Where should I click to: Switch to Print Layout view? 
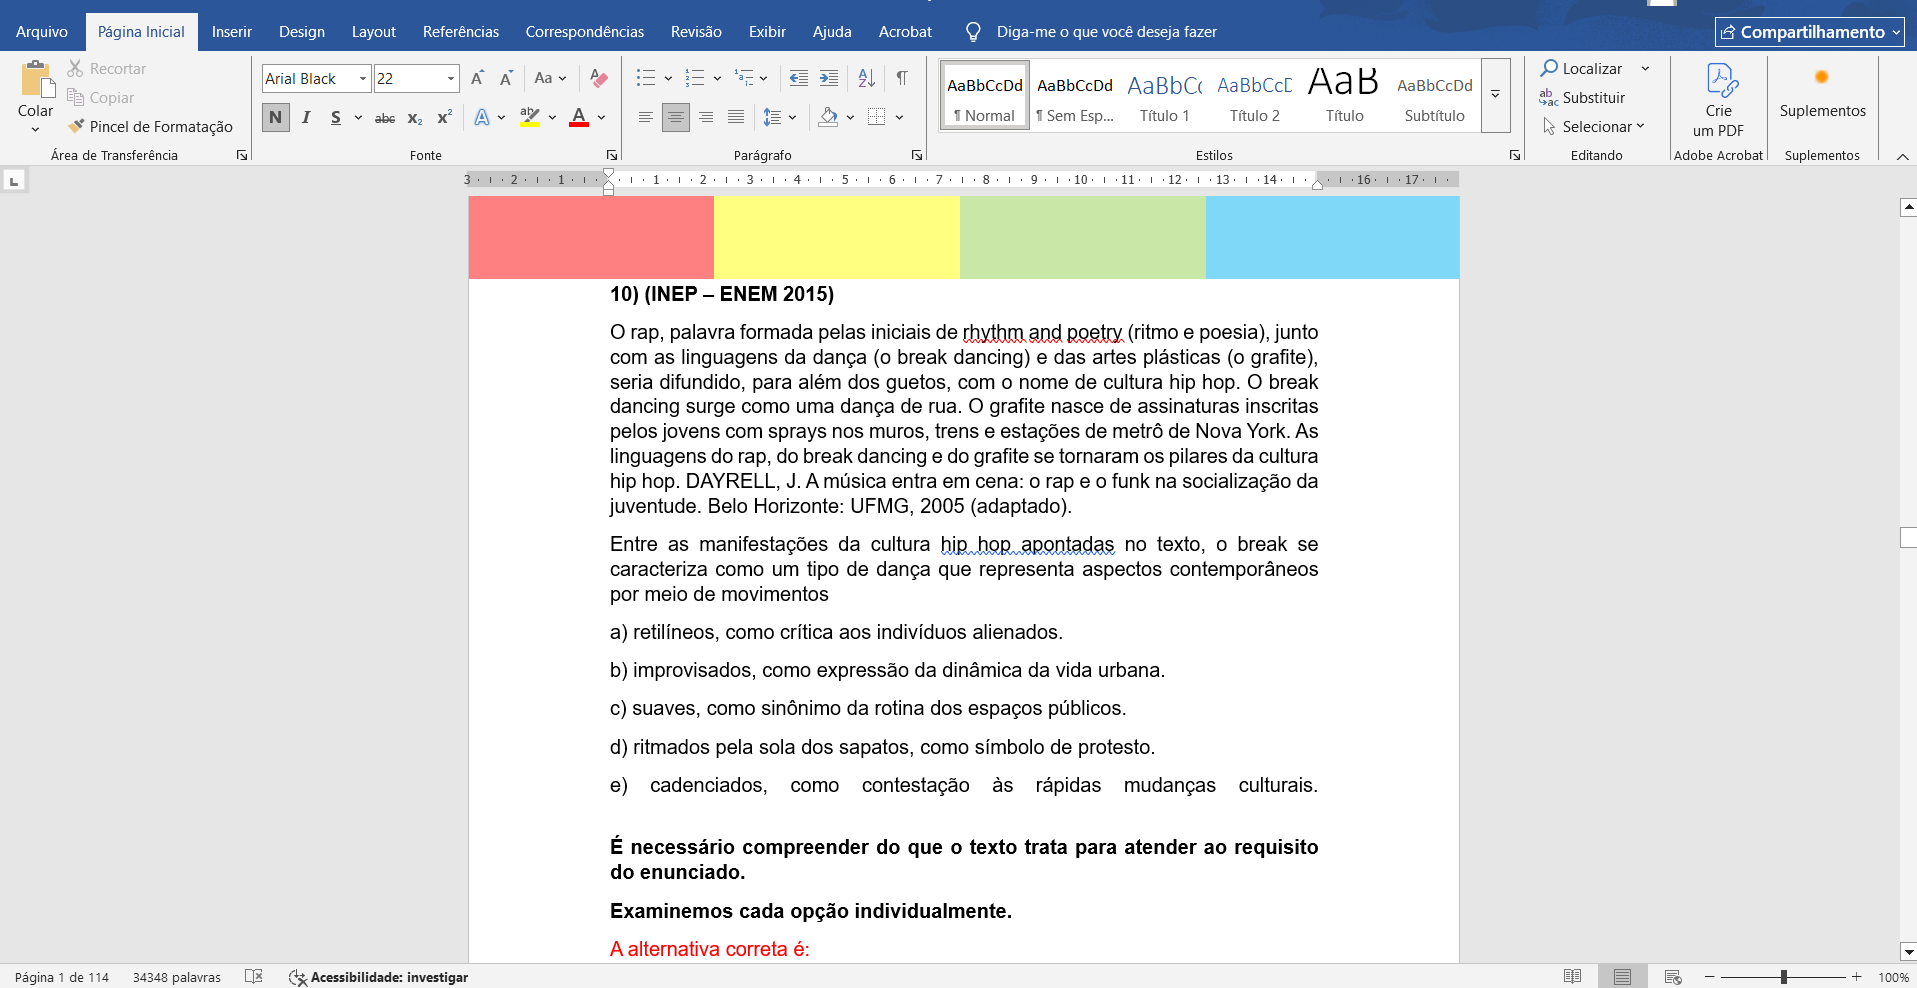tap(1622, 977)
